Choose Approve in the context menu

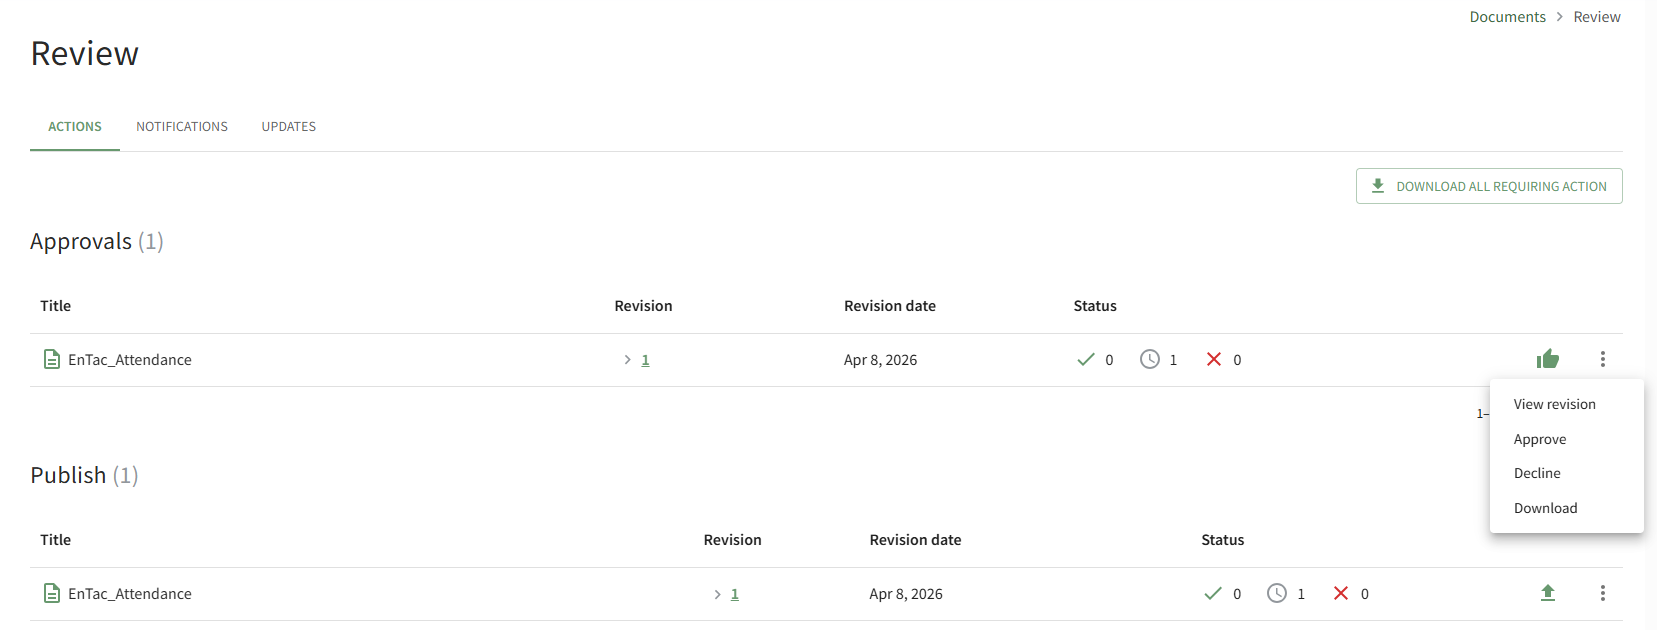coord(1539,439)
